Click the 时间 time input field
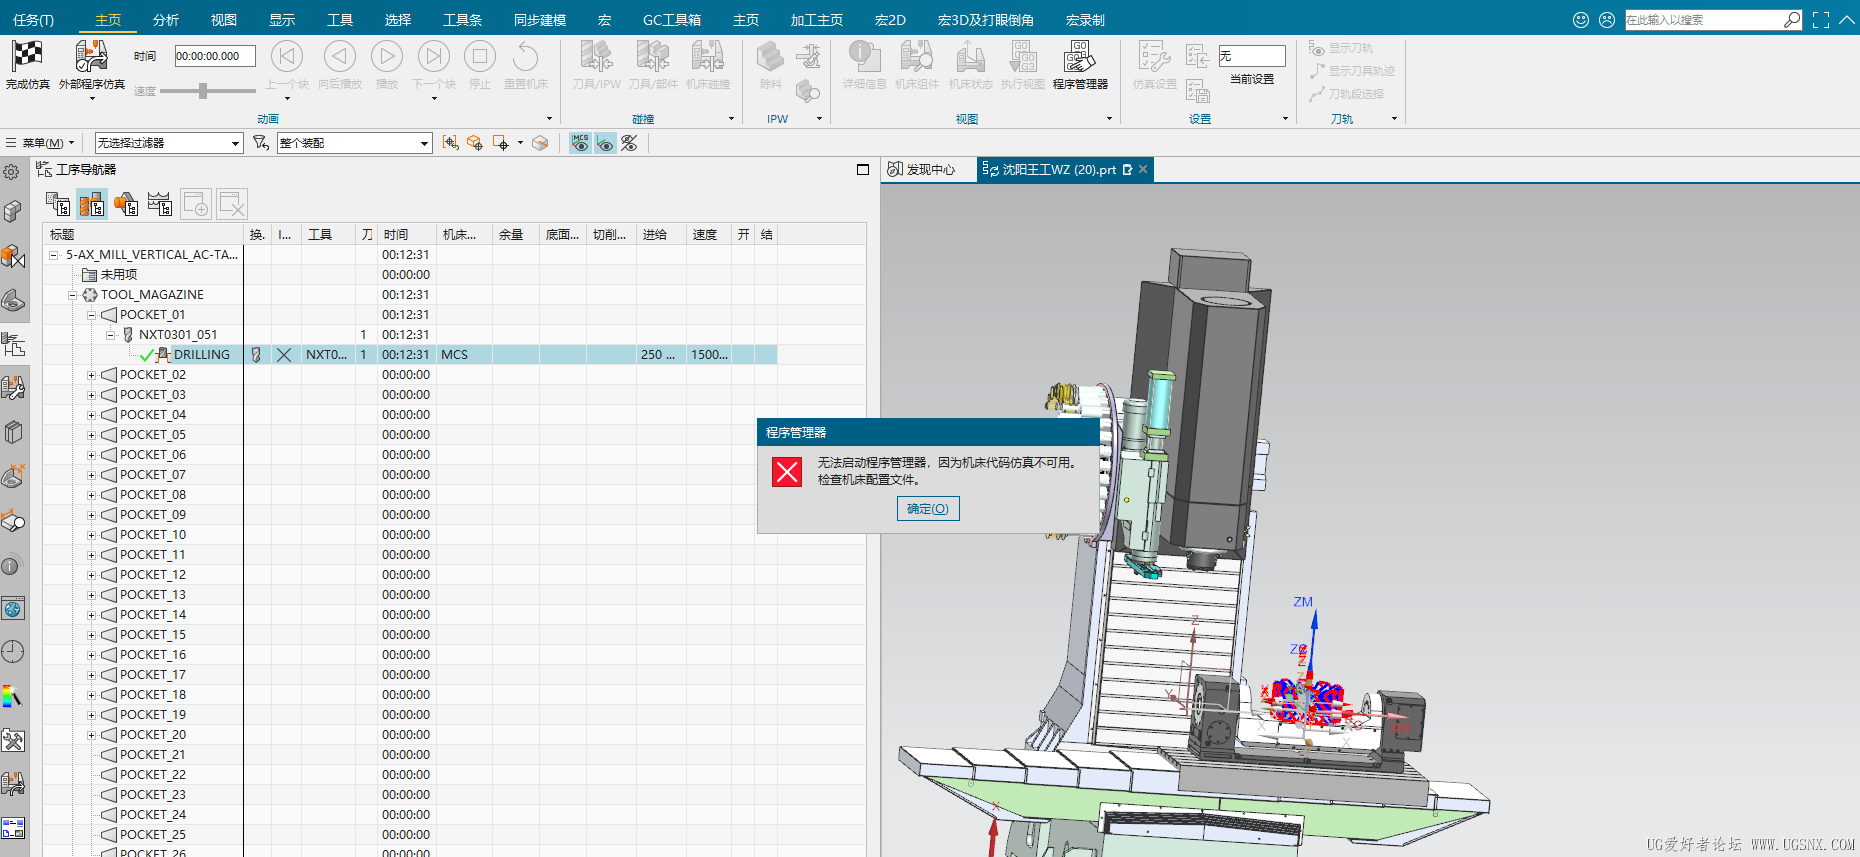 point(215,56)
